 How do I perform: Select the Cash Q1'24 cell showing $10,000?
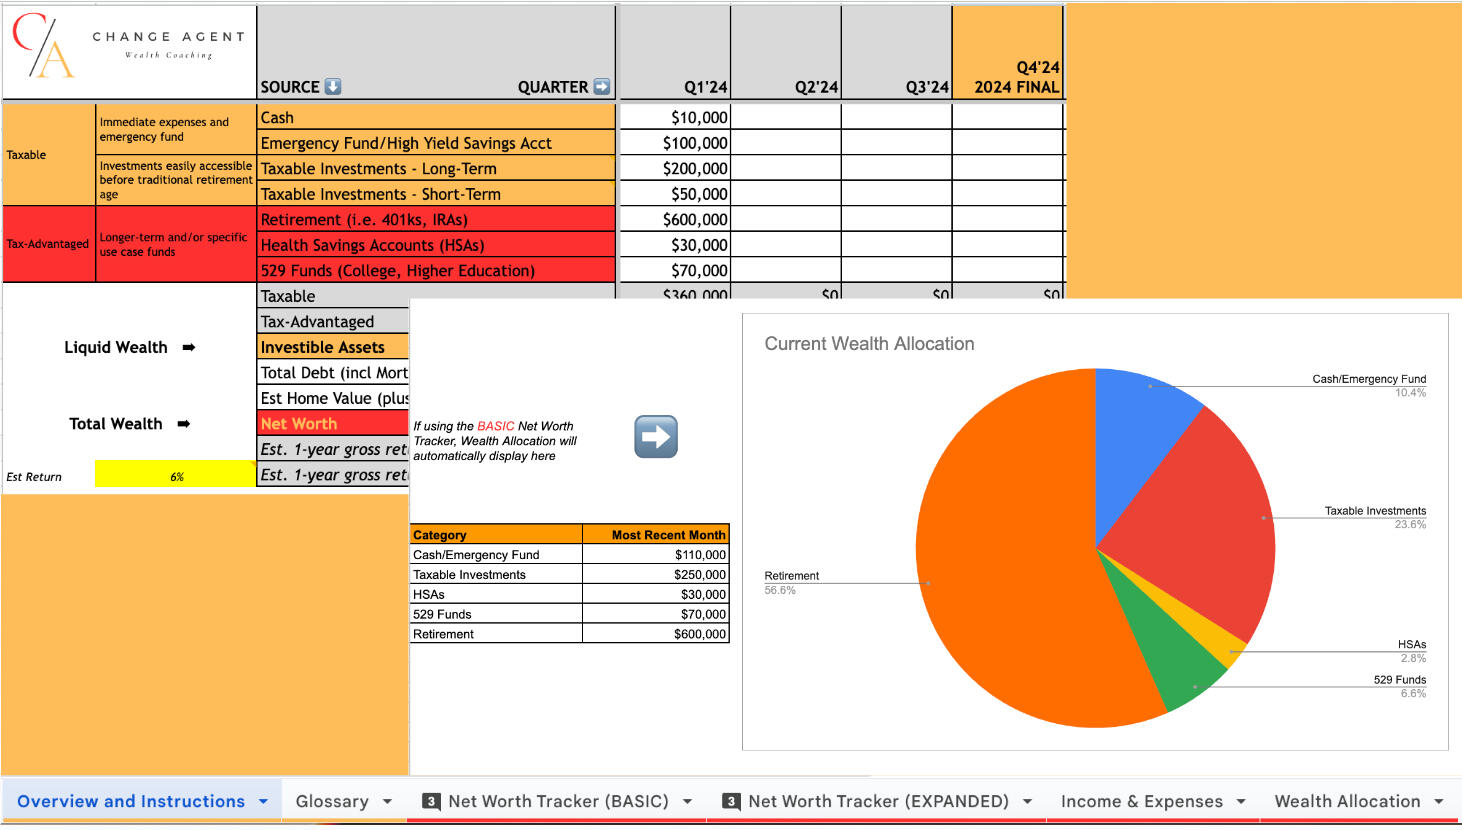pyautogui.click(x=675, y=117)
